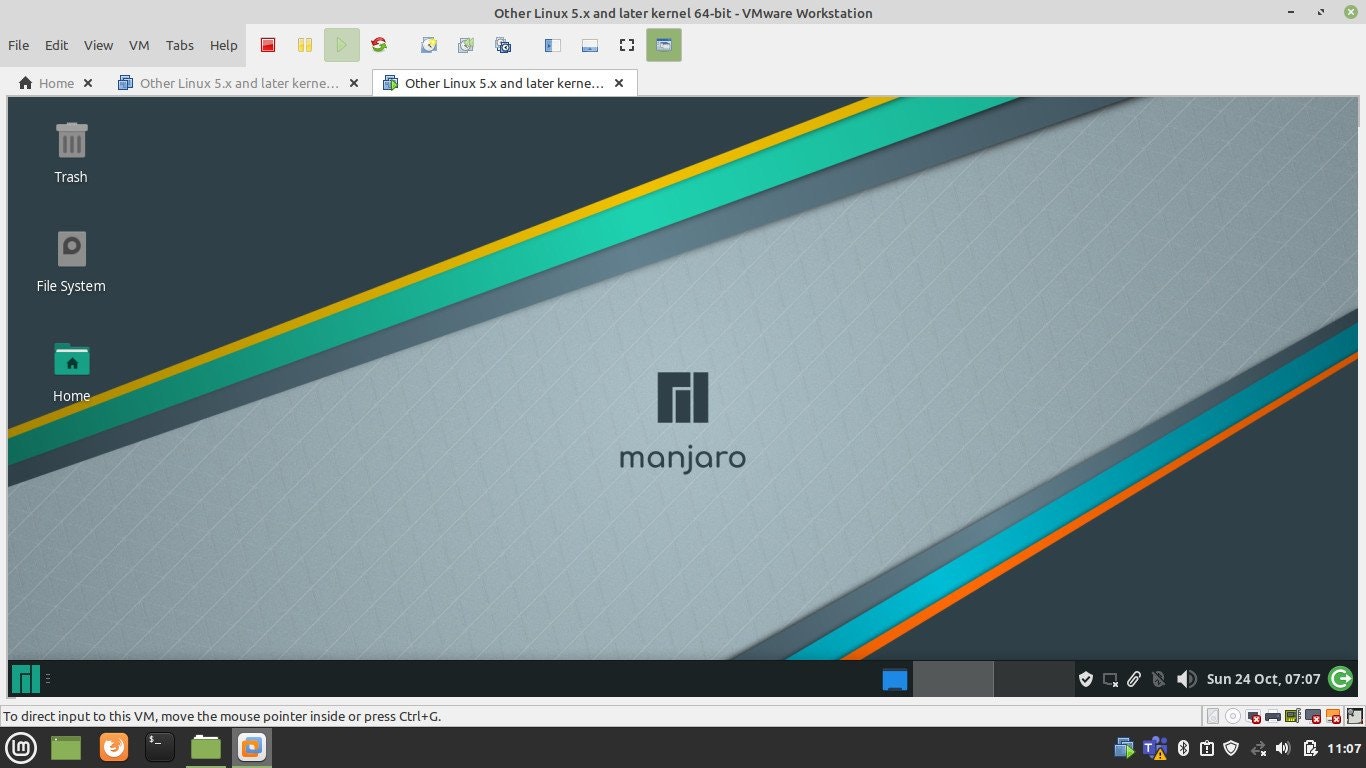Click the sound card device icon in the VMware status bar

point(1293,716)
